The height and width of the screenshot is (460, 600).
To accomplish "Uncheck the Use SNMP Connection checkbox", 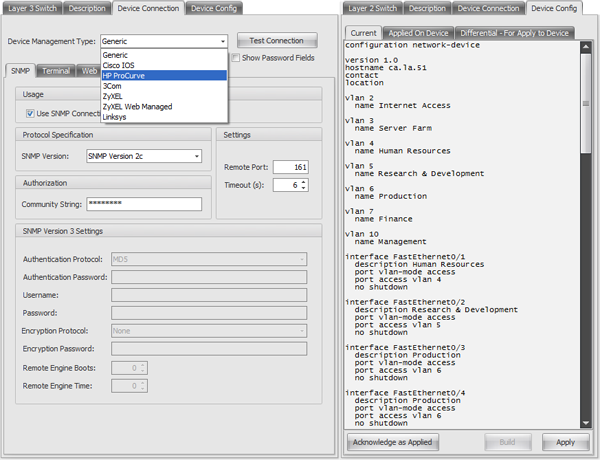I will (30, 113).
